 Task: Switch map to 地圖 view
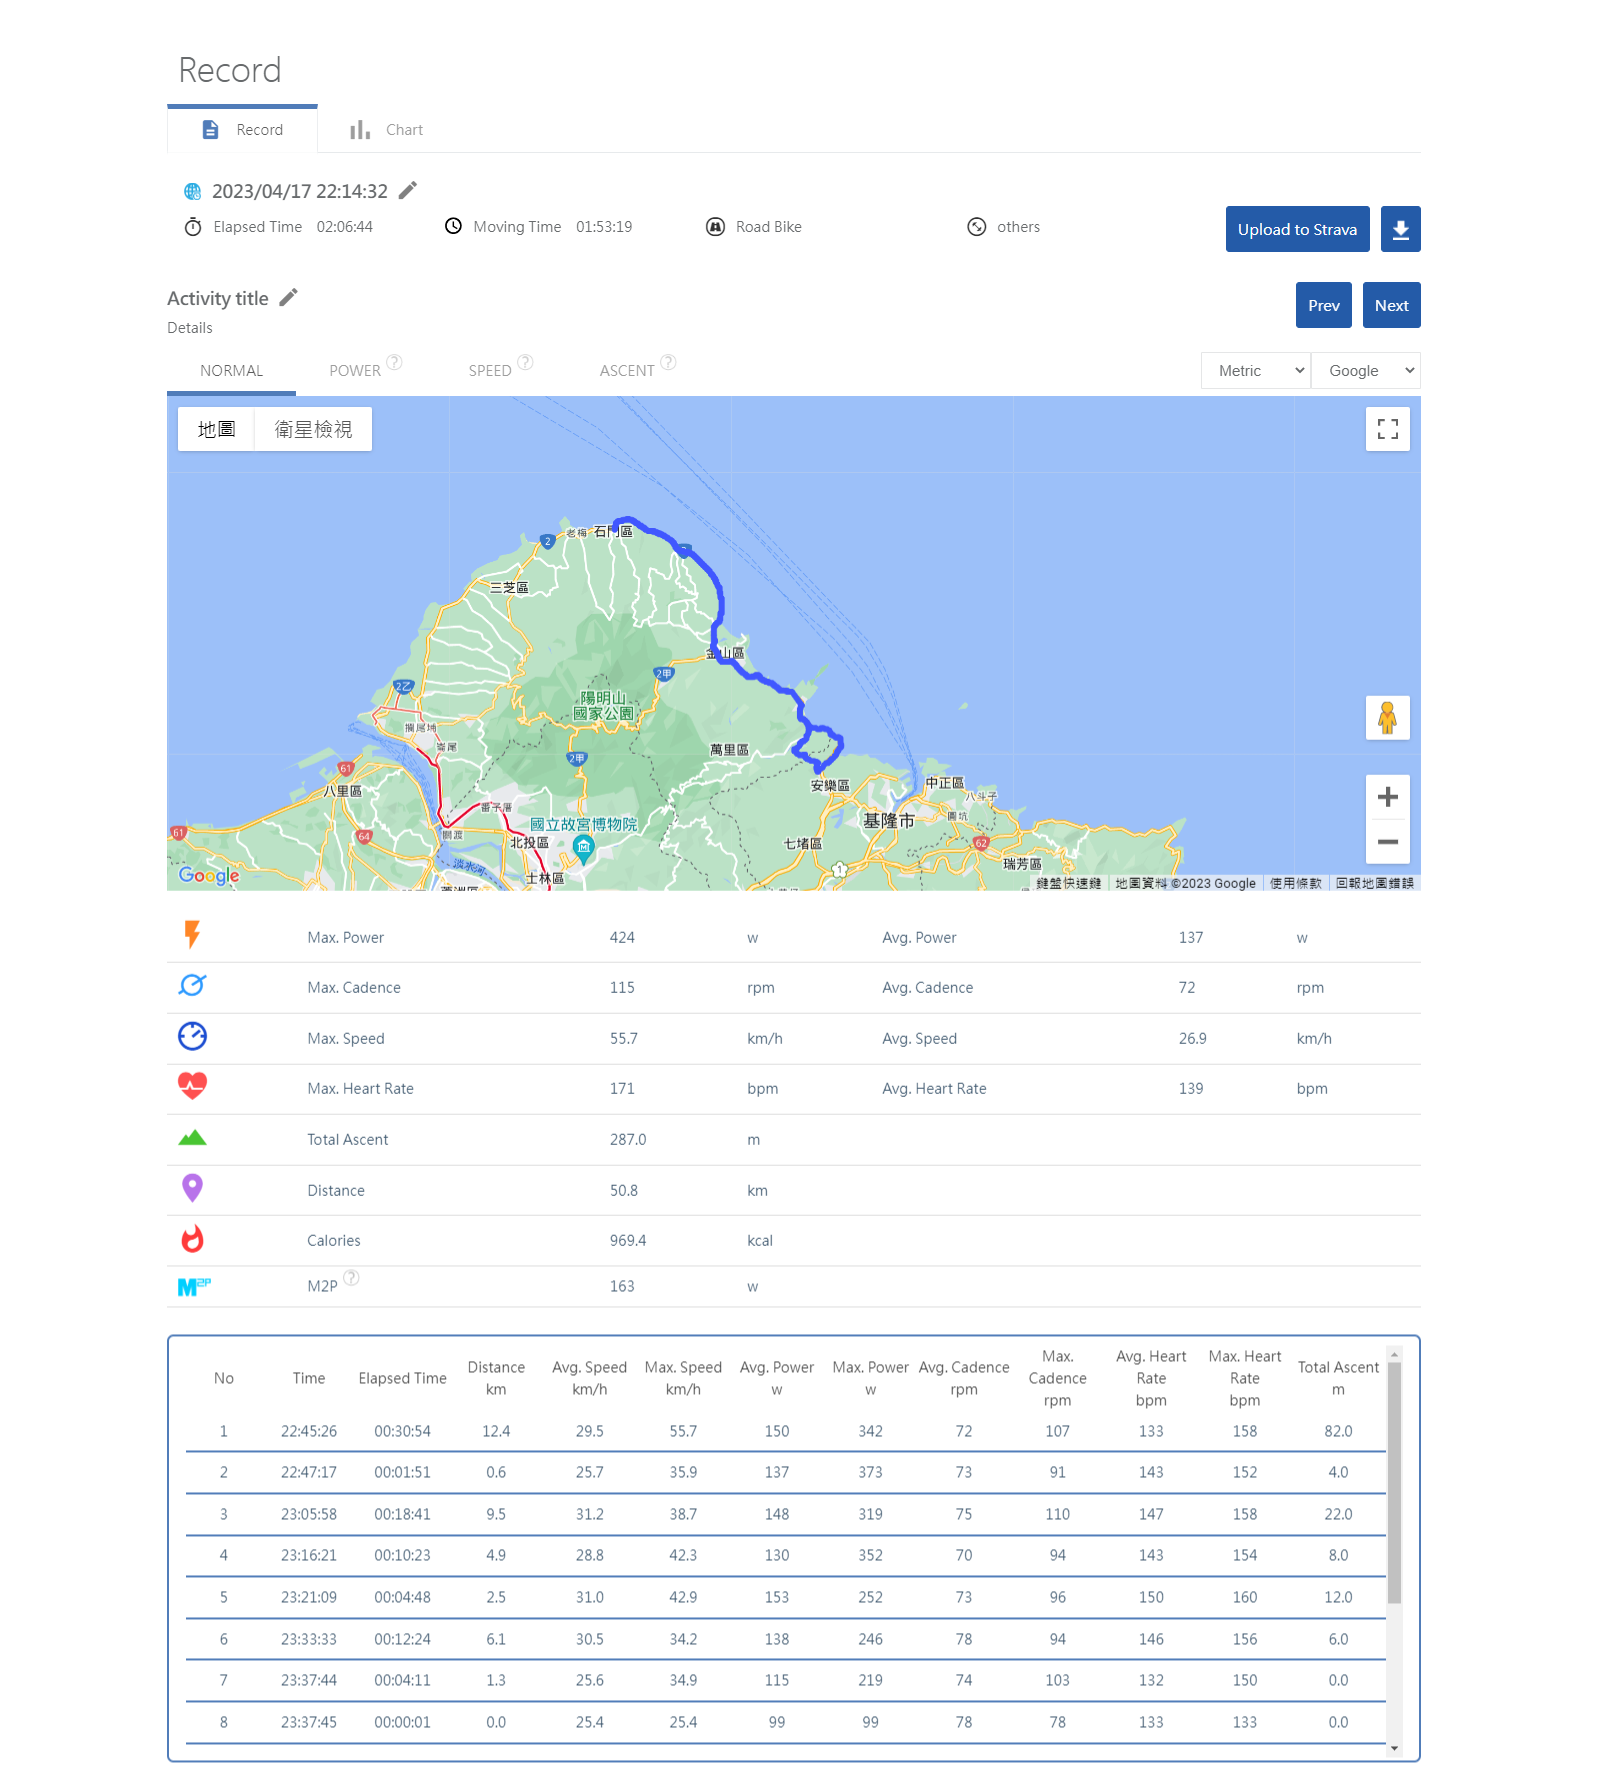pos(216,429)
